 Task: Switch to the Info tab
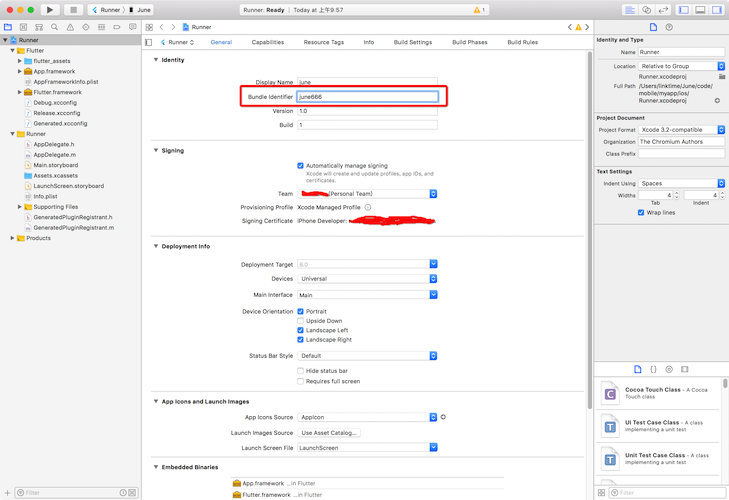[x=369, y=42]
